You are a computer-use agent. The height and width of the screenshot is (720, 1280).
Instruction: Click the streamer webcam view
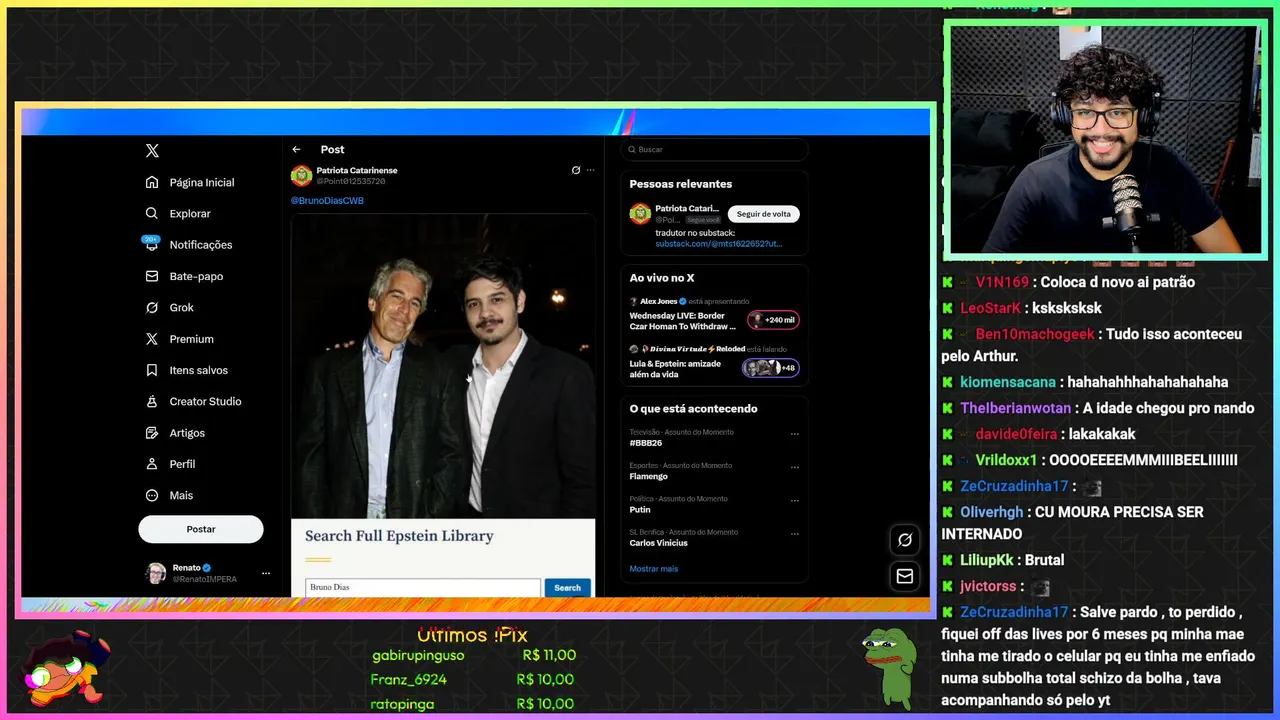[1106, 140]
